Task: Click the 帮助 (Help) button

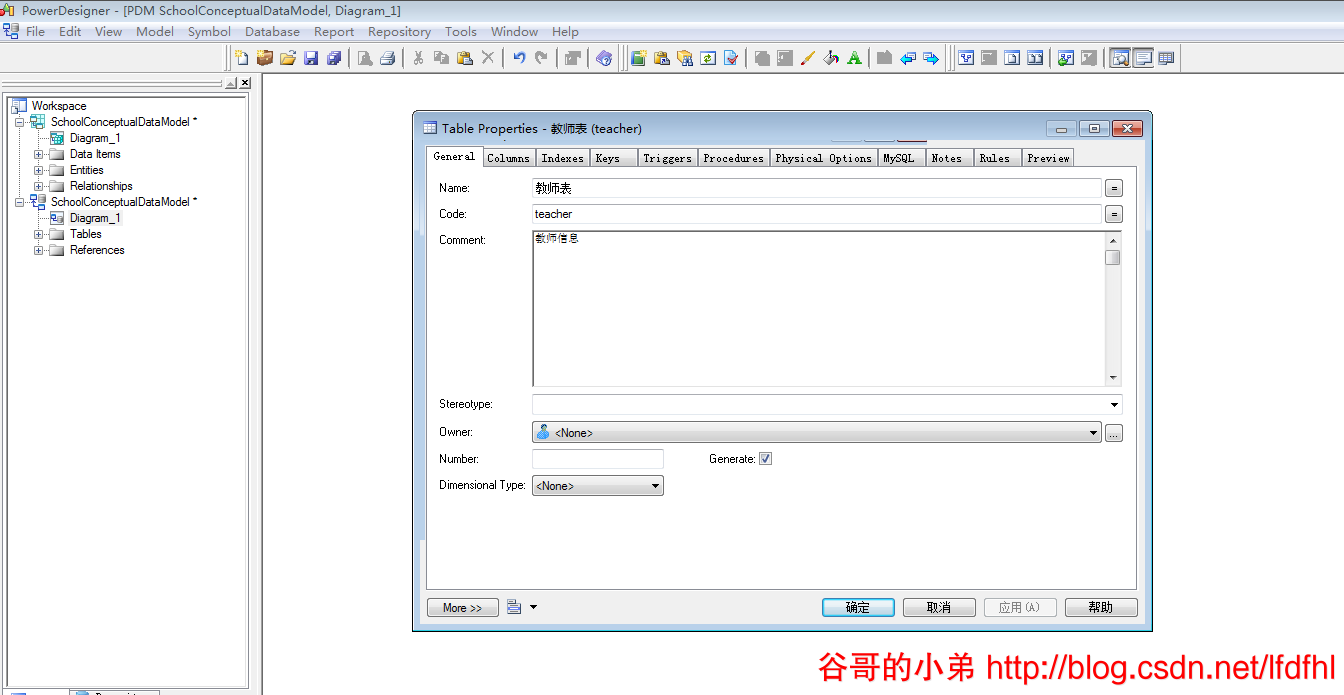Action: 1101,608
